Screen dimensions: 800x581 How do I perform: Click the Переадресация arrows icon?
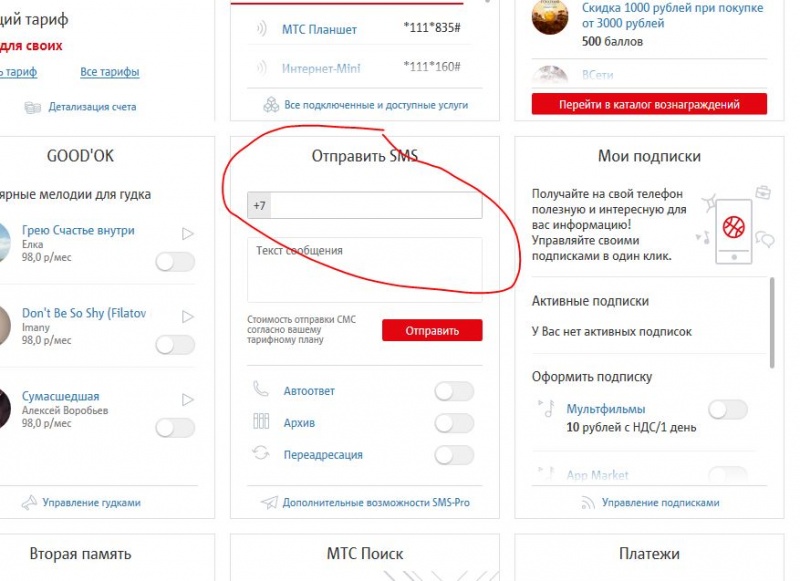[261, 453]
